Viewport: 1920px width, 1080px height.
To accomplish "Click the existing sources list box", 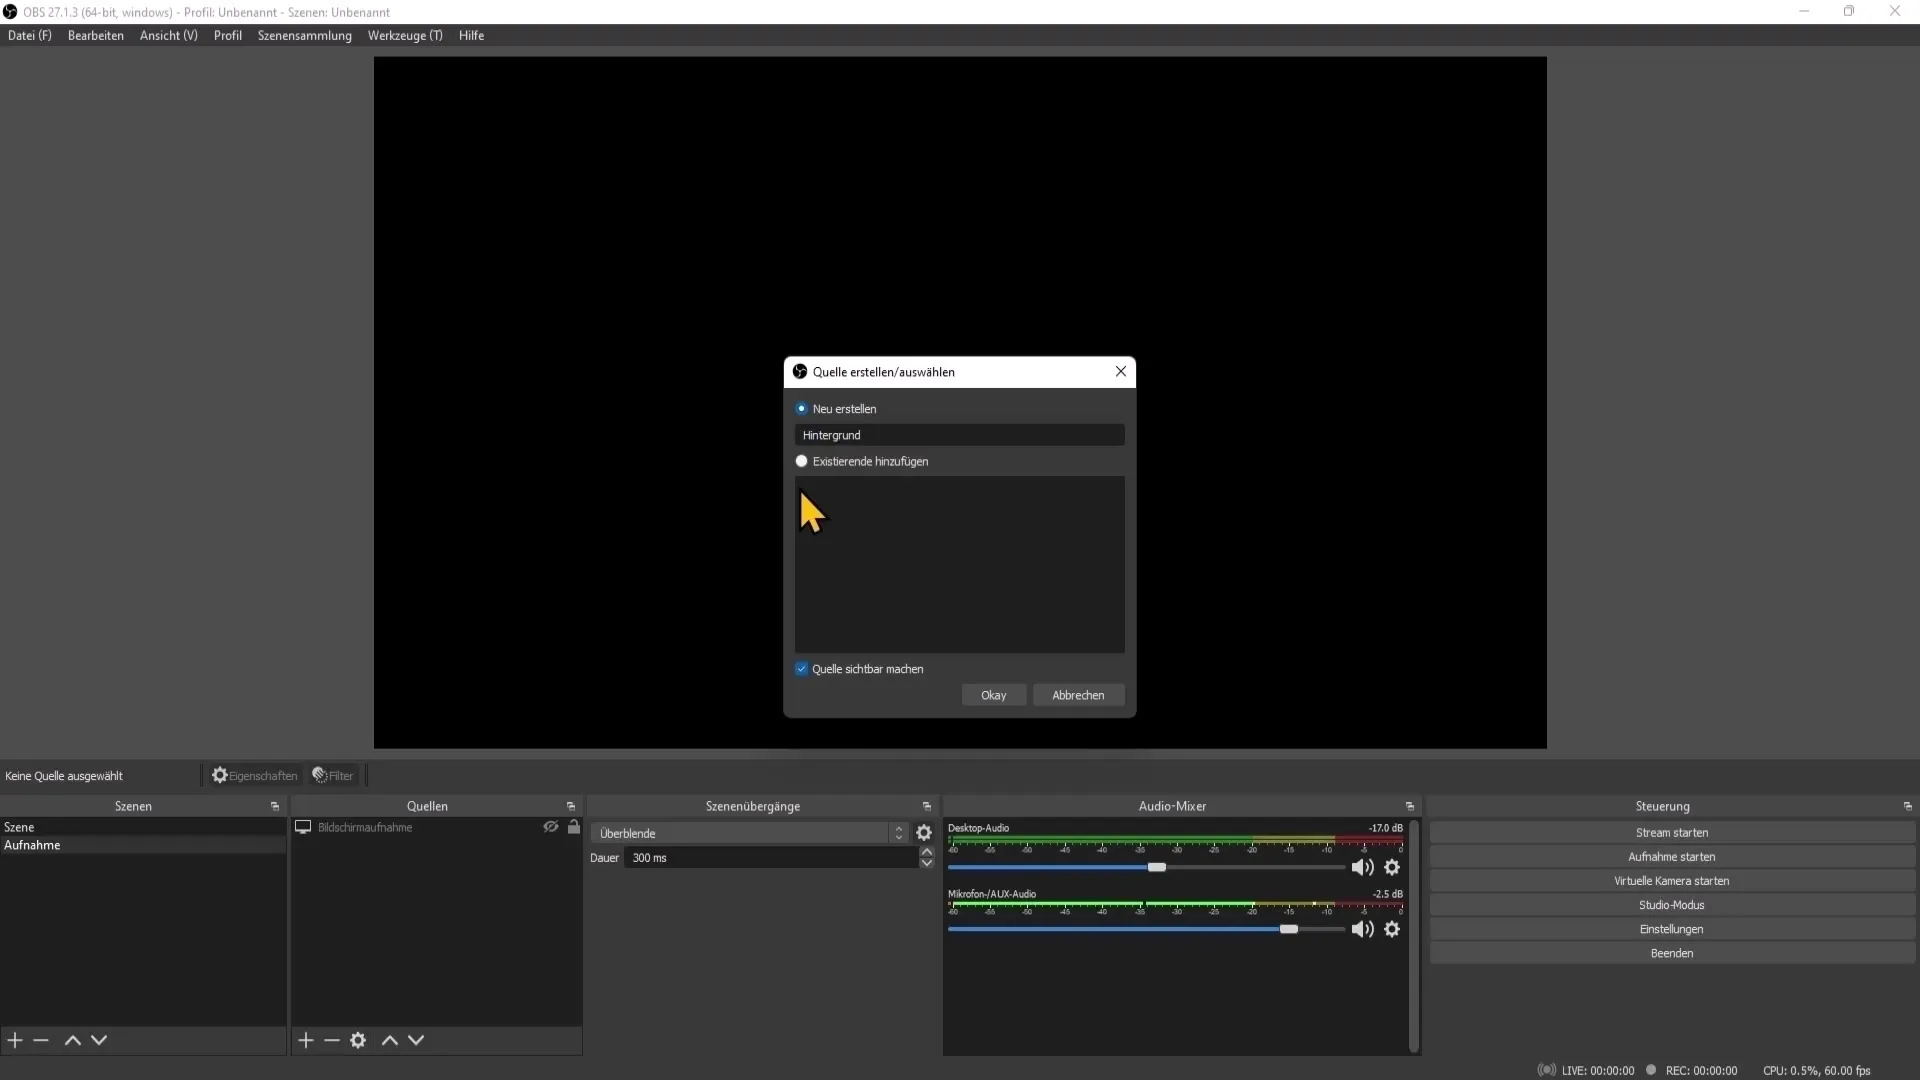I will [960, 565].
